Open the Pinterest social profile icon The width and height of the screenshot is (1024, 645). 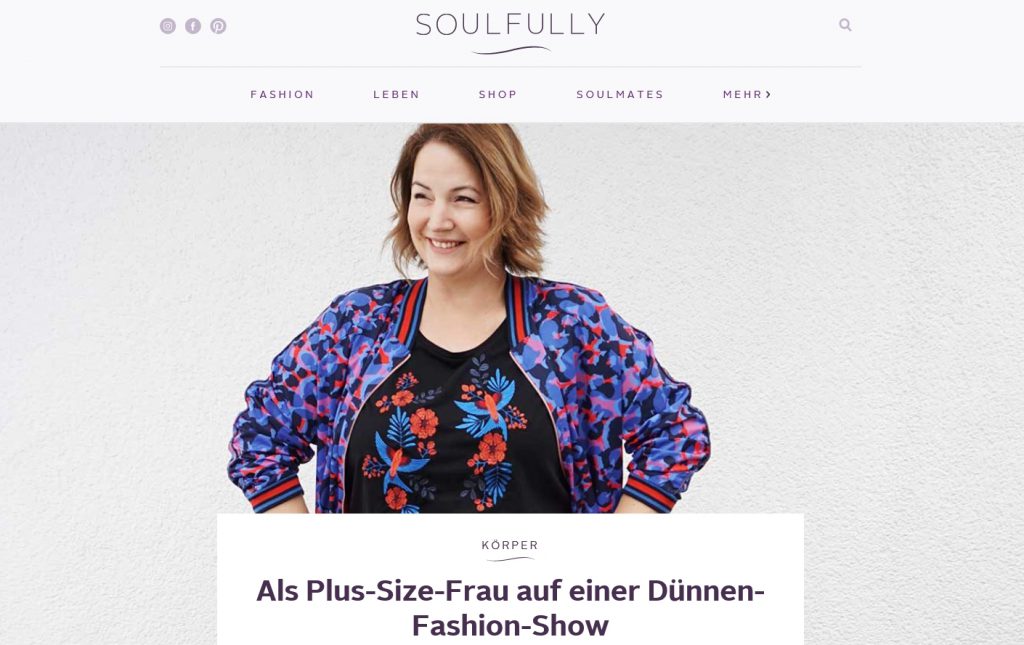218,26
